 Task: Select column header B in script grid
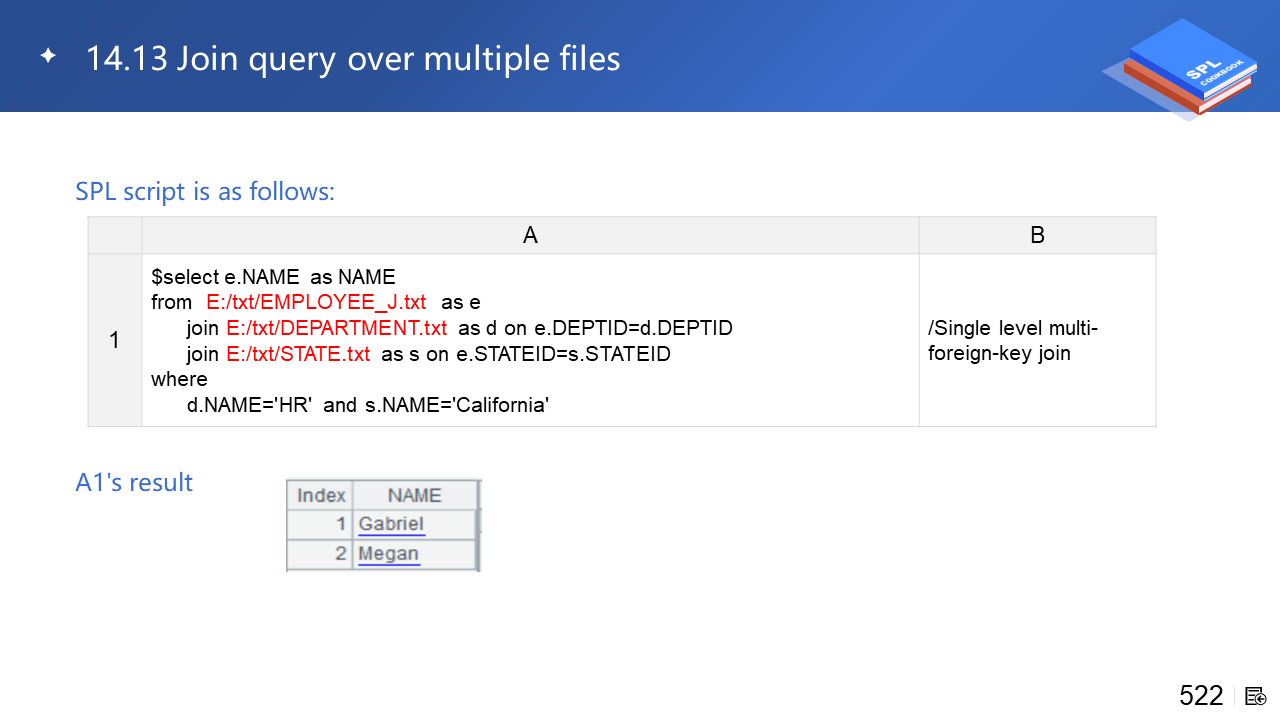coord(1037,235)
